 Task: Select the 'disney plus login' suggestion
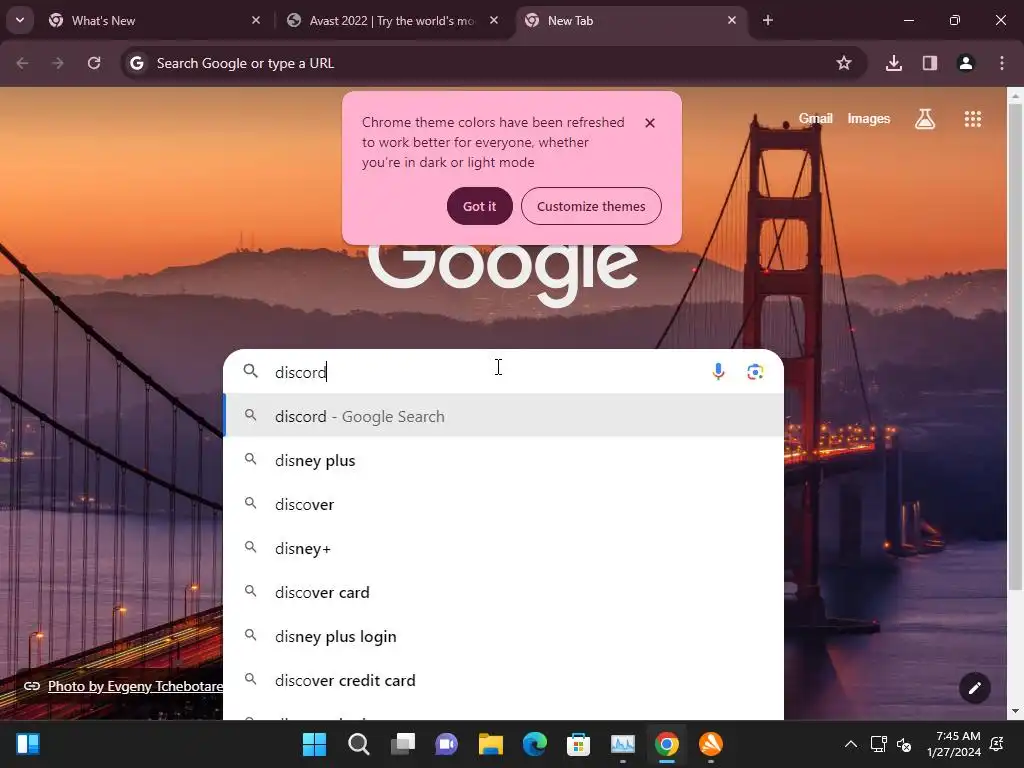(x=504, y=636)
